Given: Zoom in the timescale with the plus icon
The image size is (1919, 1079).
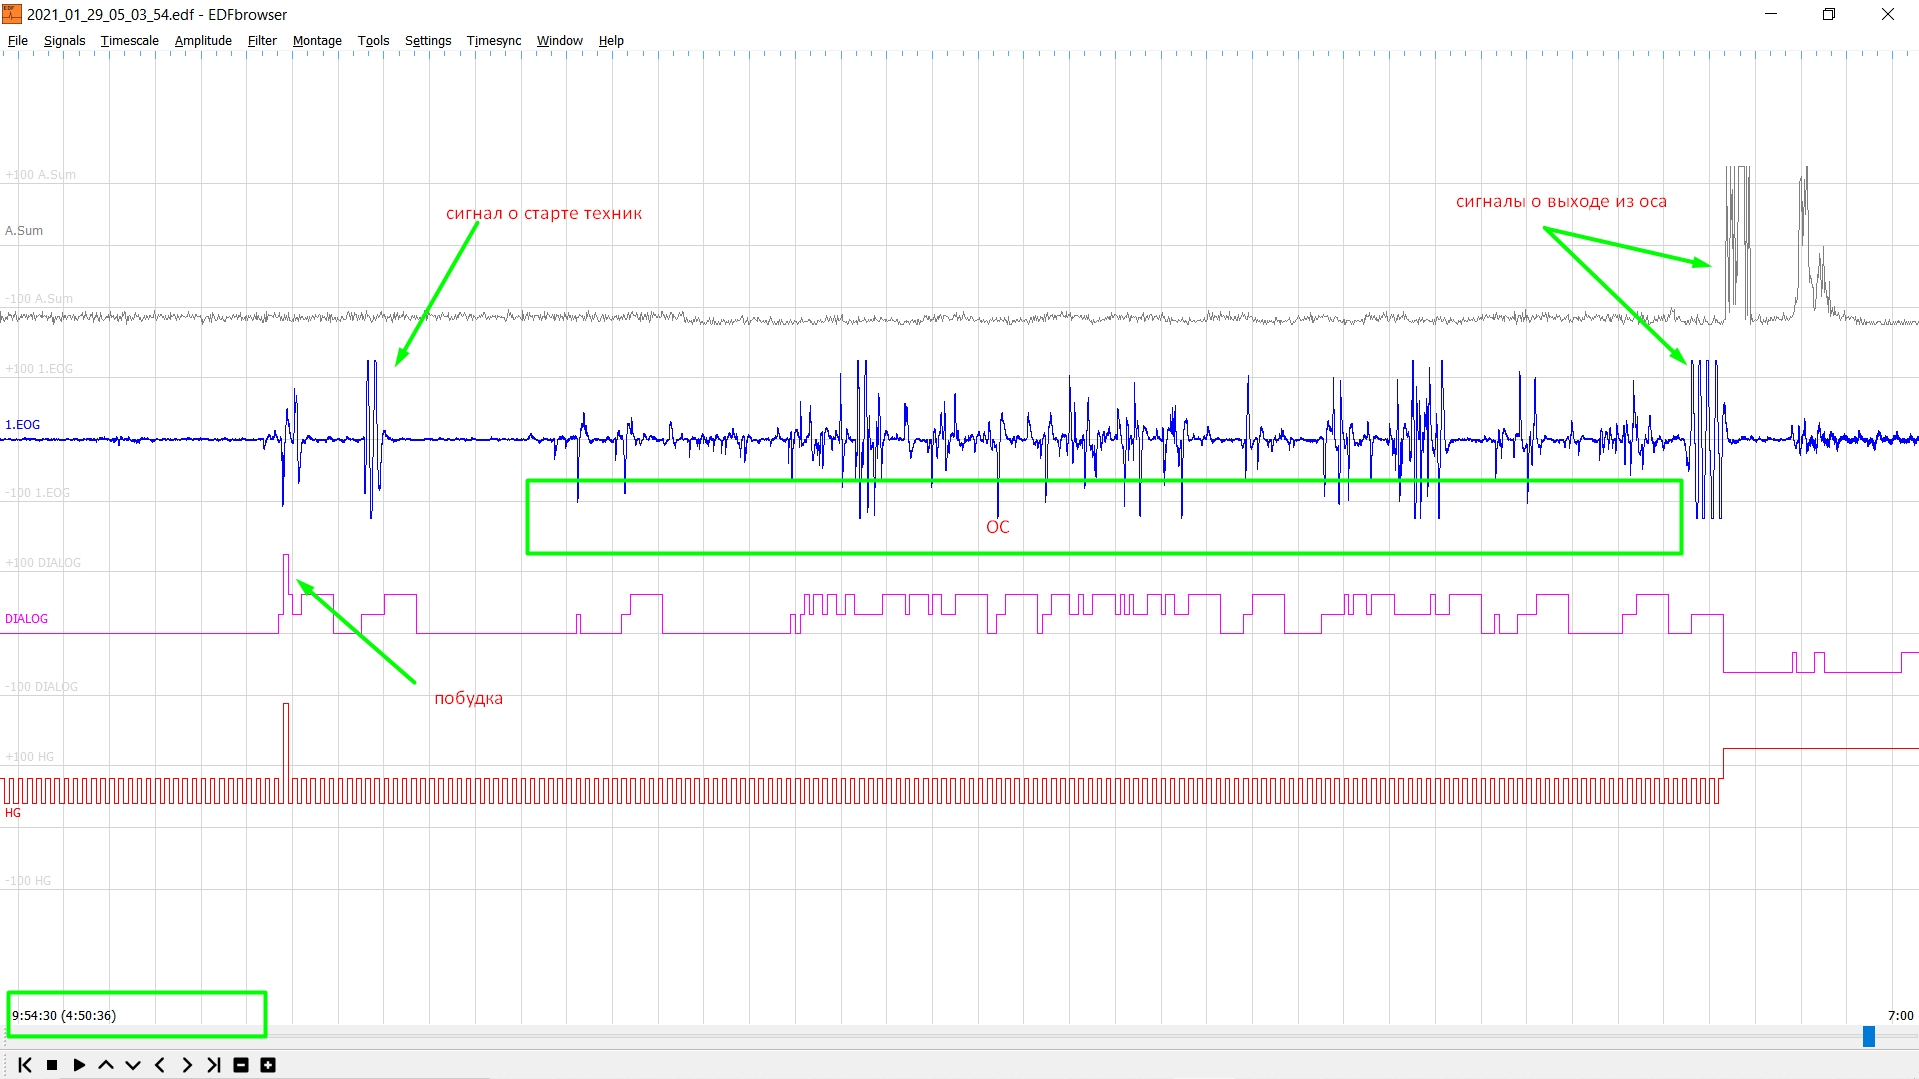Looking at the screenshot, I should point(268,1065).
